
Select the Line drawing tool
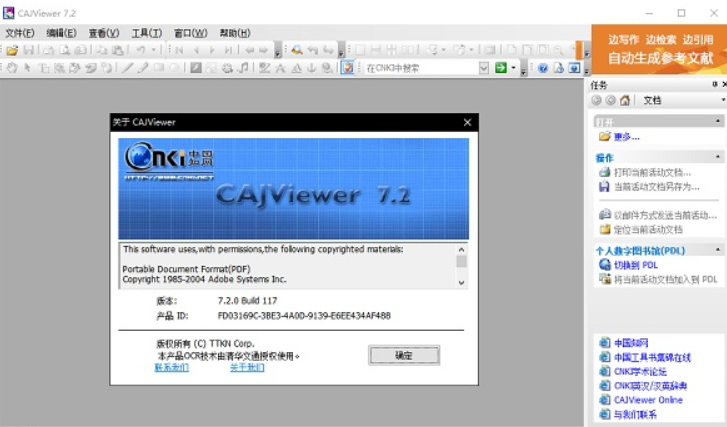coord(128,68)
